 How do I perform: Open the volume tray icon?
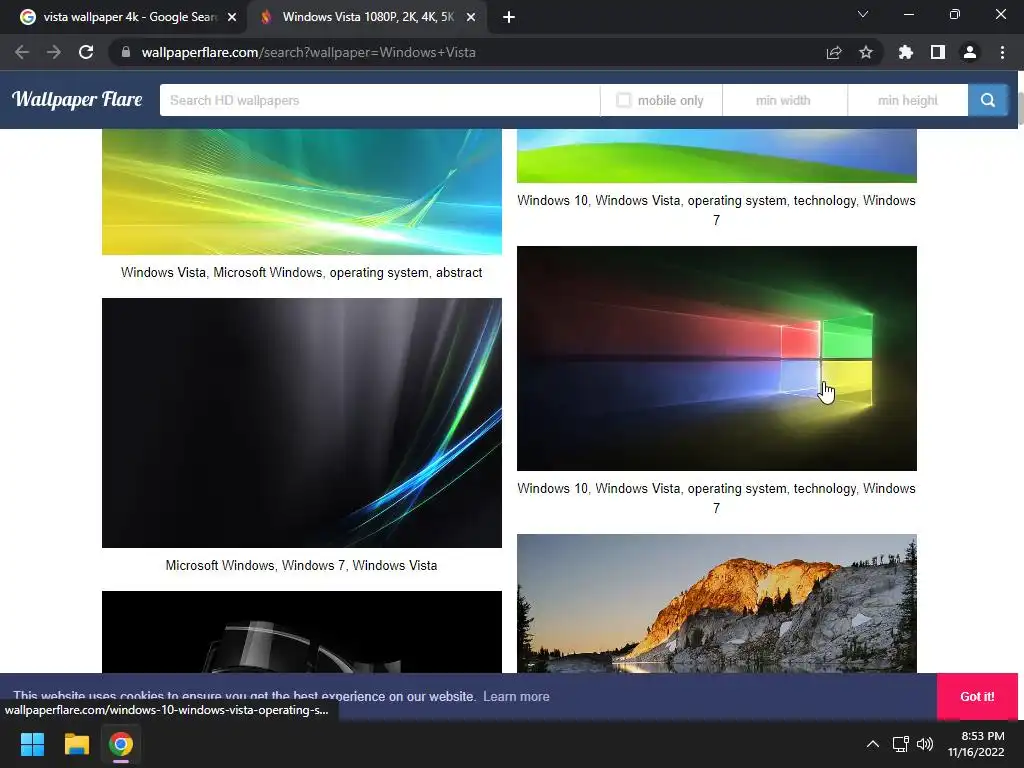coord(925,744)
